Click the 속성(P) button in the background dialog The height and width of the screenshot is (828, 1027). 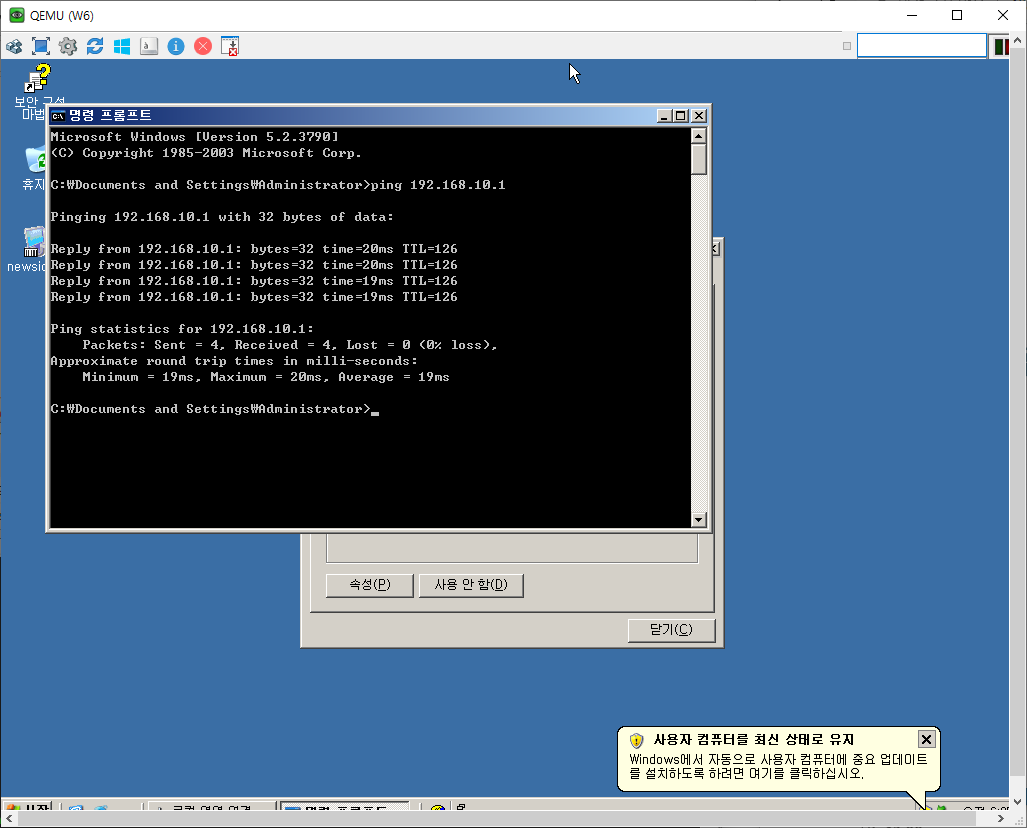[x=370, y=585]
